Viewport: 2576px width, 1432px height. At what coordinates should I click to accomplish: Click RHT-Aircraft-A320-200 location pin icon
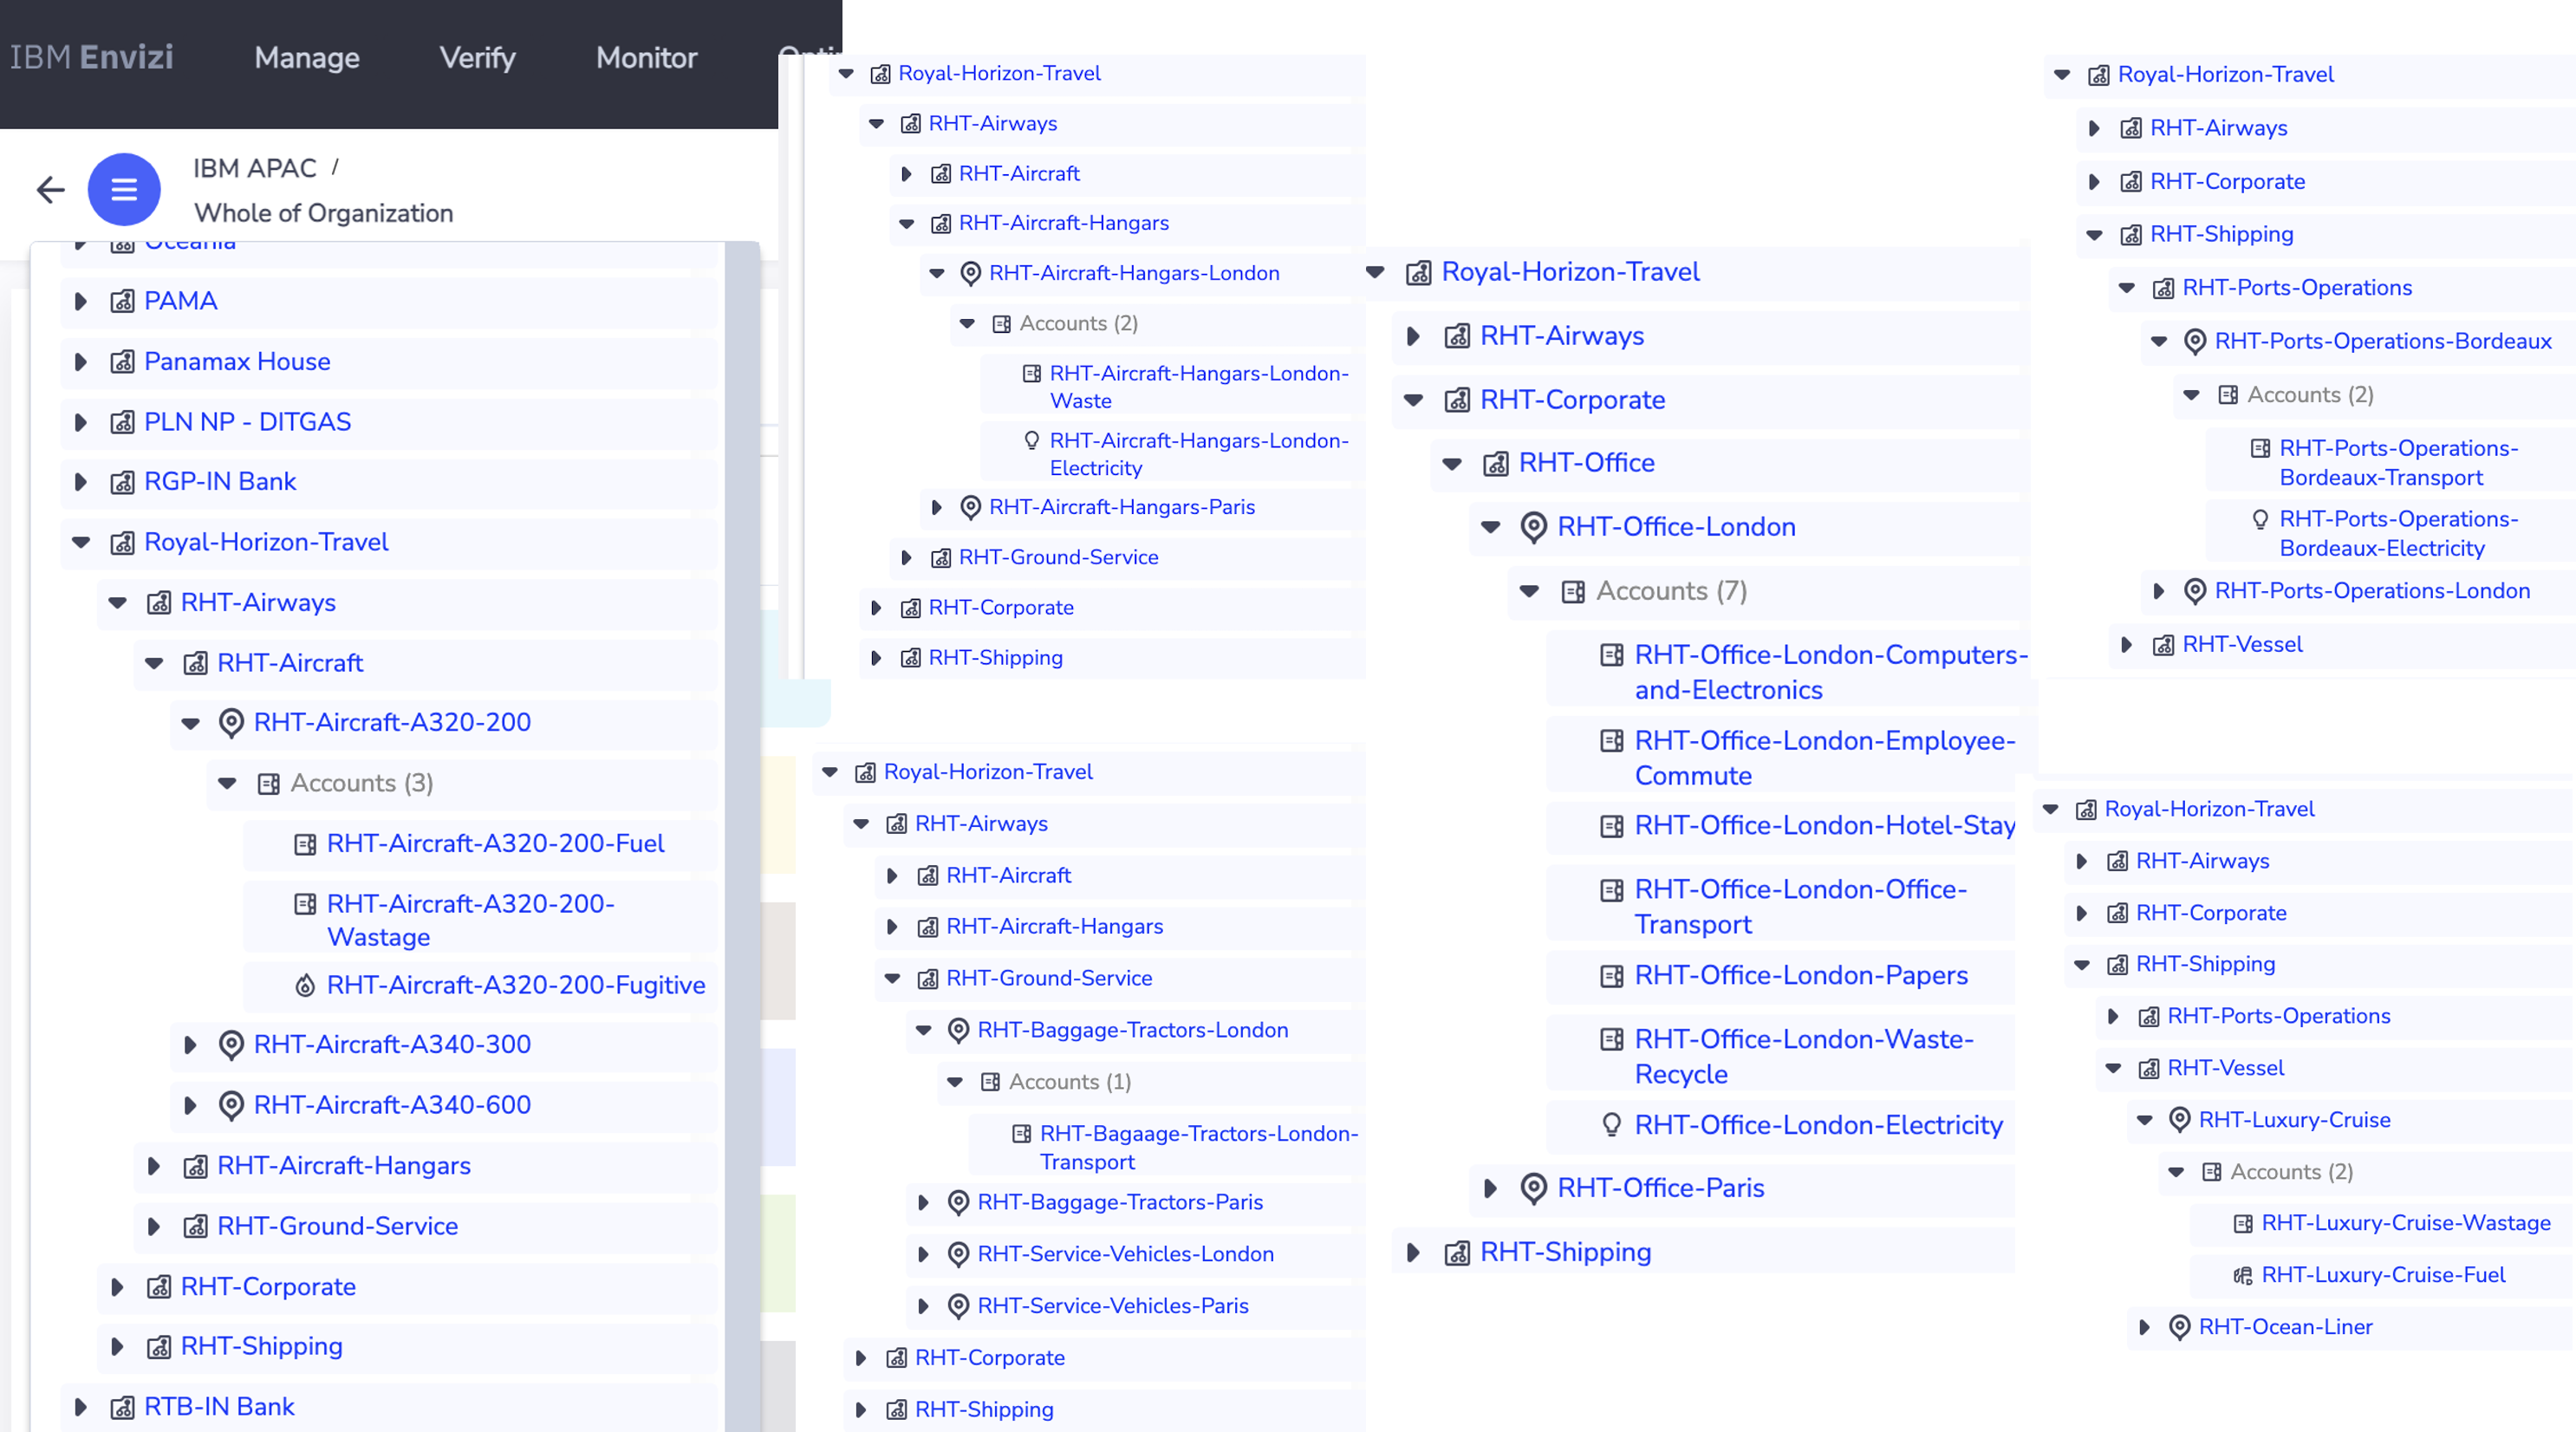pyautogui.click(x=231, y=723)
